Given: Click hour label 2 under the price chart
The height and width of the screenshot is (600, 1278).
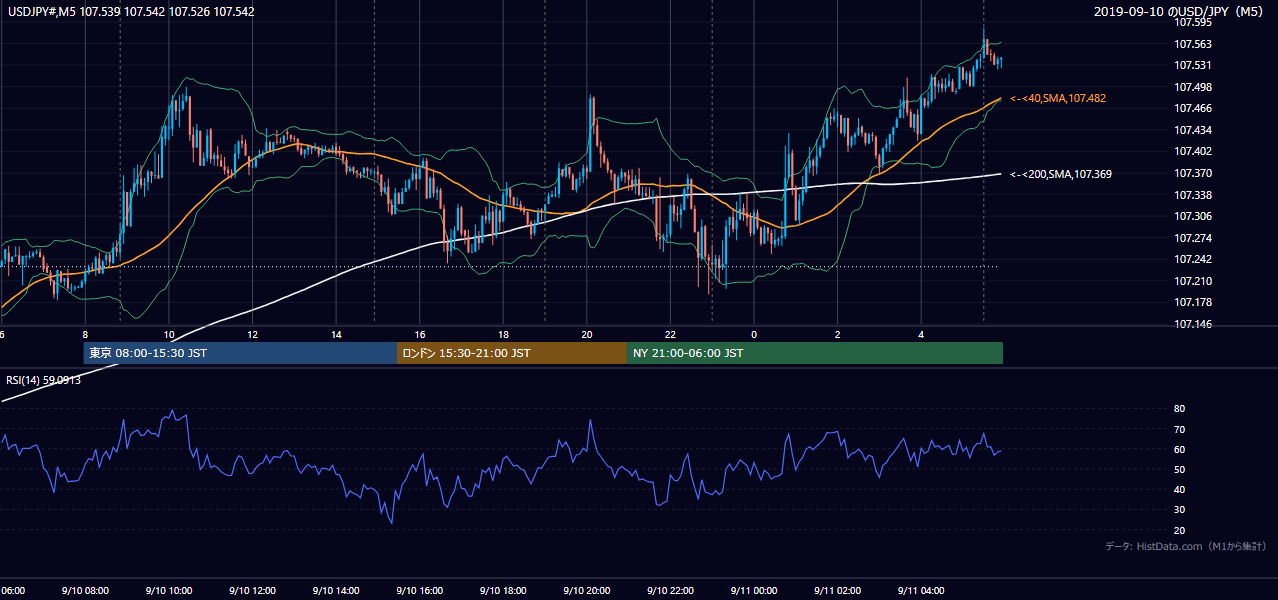Looking at the screenshot, I should coord(838,335).
